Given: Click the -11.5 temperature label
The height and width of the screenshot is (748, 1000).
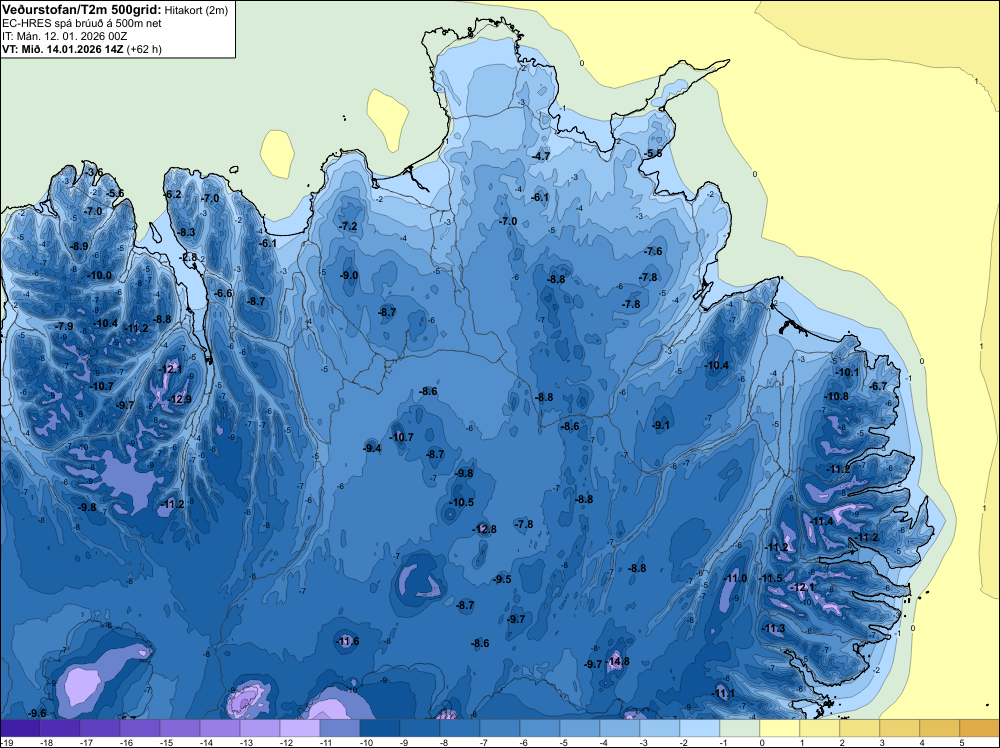Looking at the screenshot, I should coord(770,578).
